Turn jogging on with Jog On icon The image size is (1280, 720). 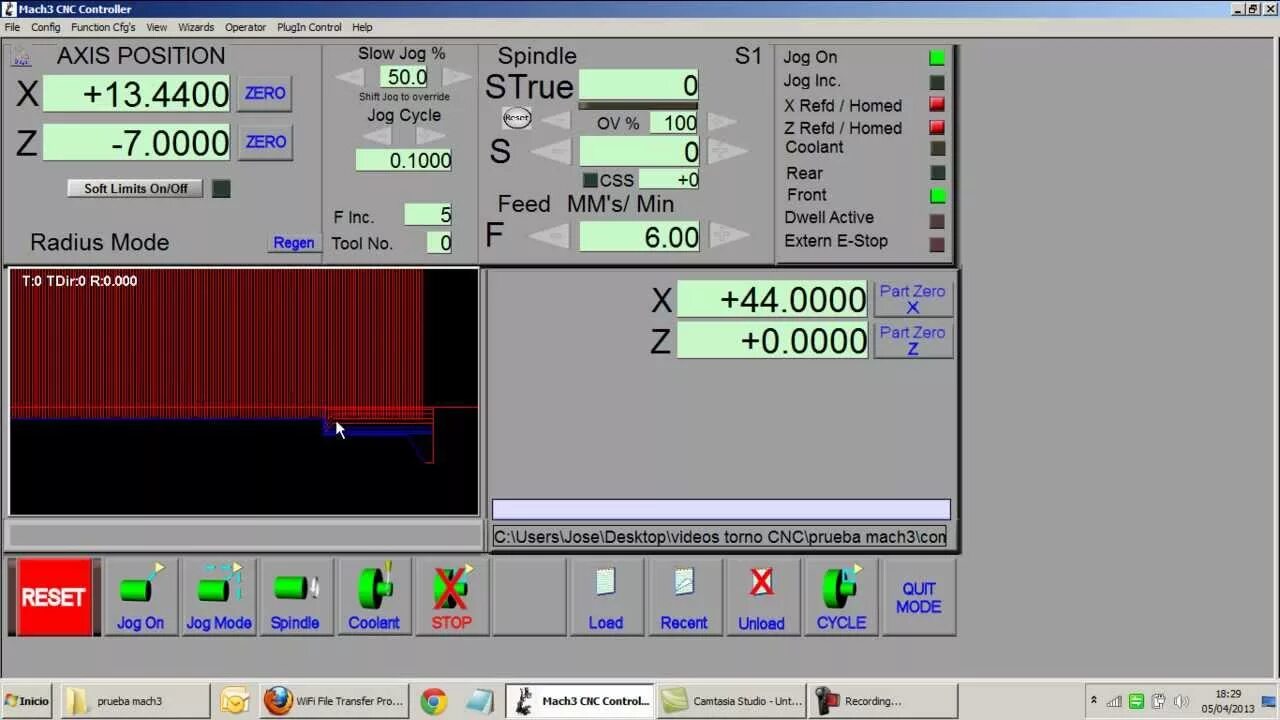coord(140,597)
